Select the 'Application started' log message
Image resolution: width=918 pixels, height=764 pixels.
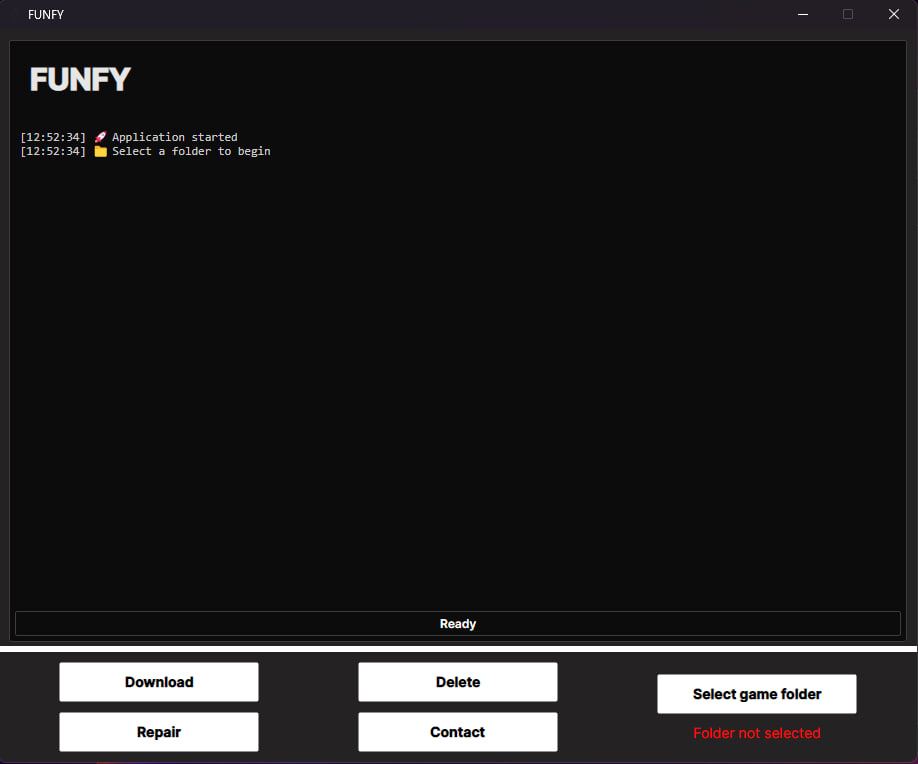[x=175, y=137]
